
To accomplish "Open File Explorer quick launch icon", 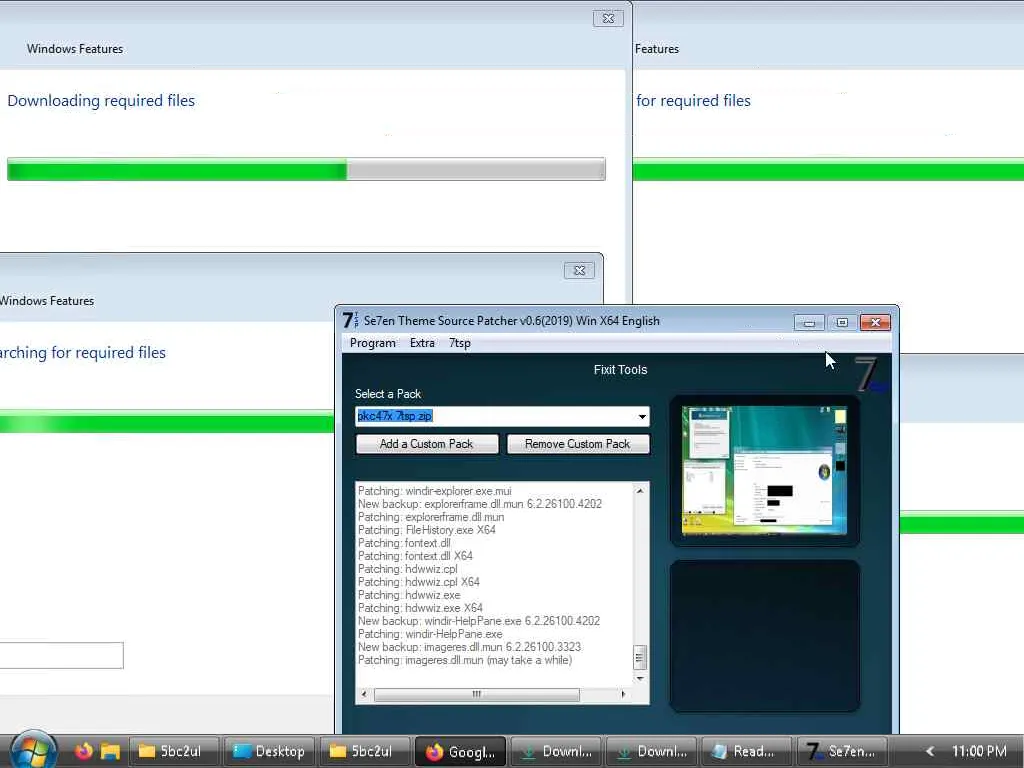I will click(x=110, y=751).
